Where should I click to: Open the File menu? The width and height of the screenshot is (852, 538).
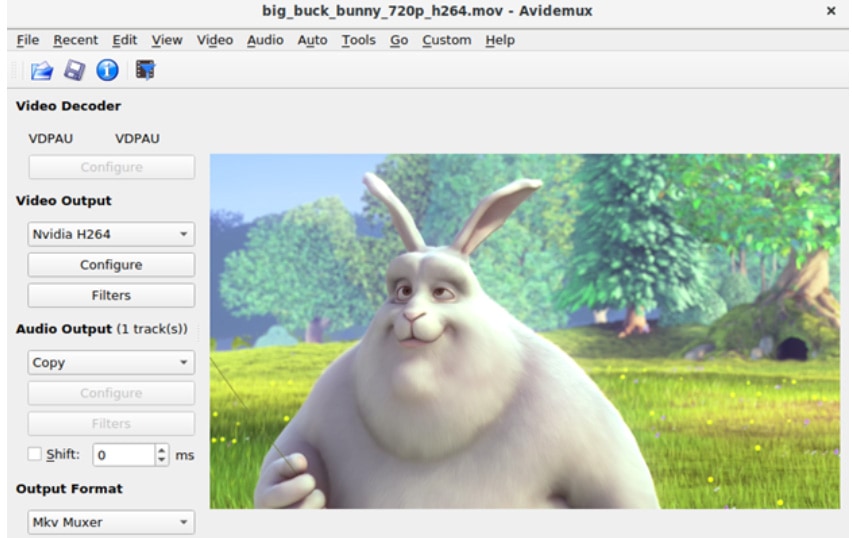28,40
